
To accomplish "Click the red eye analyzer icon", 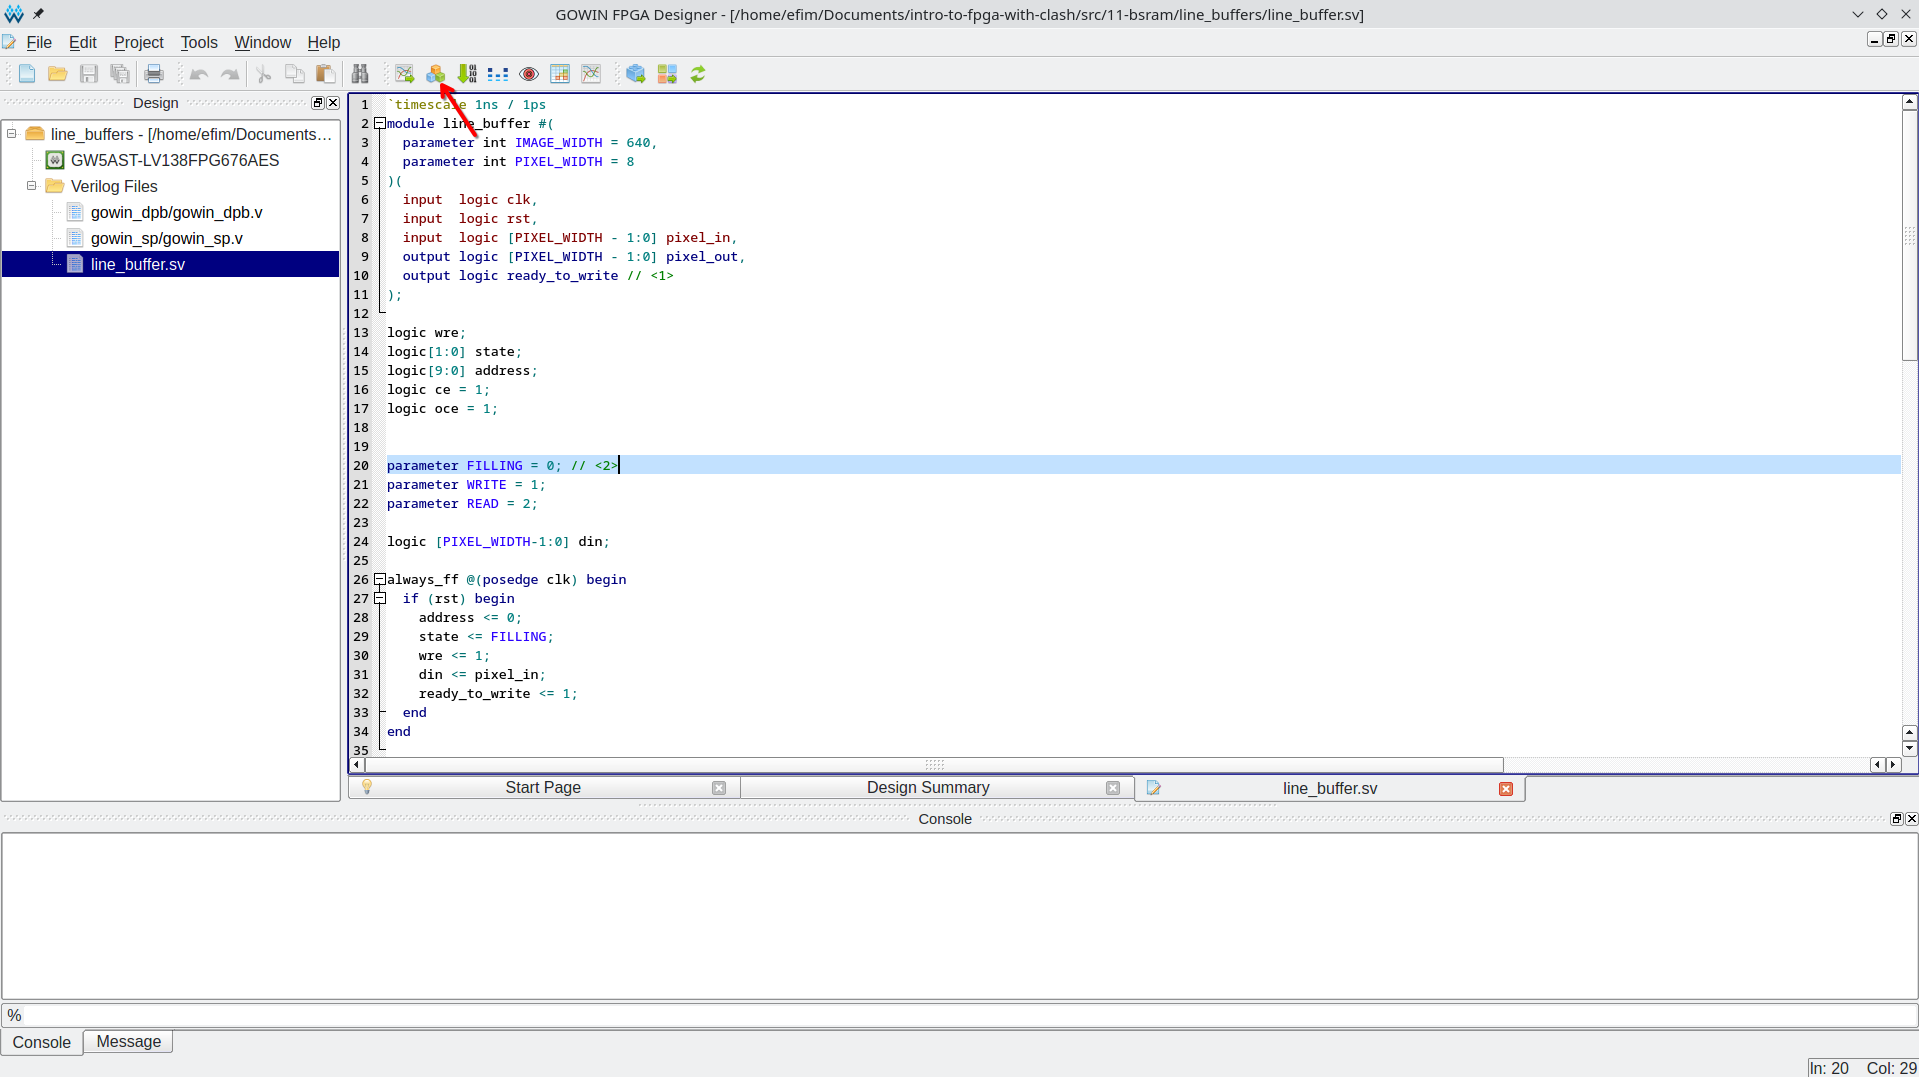I will (529, 74).
